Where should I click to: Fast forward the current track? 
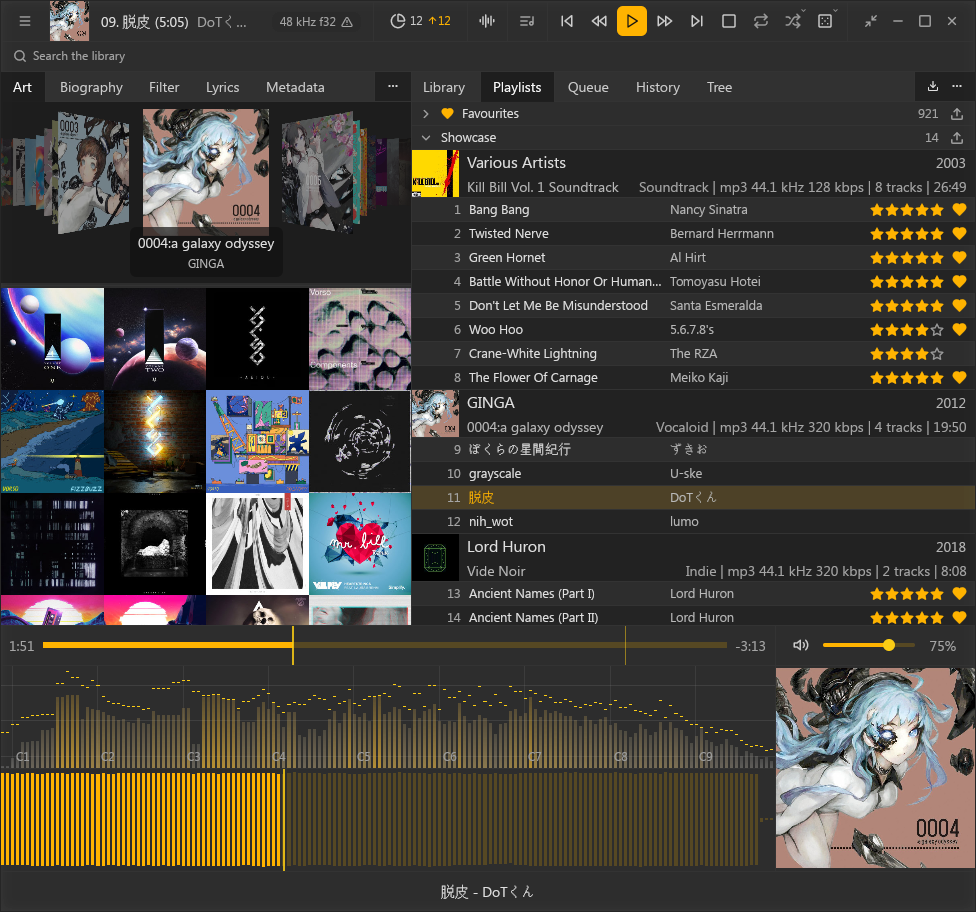pyautogui.click(x=664, y=21)
